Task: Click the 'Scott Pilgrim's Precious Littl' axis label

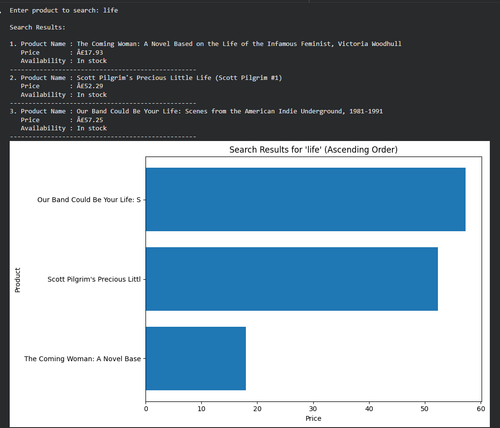Action: point(94,279)
